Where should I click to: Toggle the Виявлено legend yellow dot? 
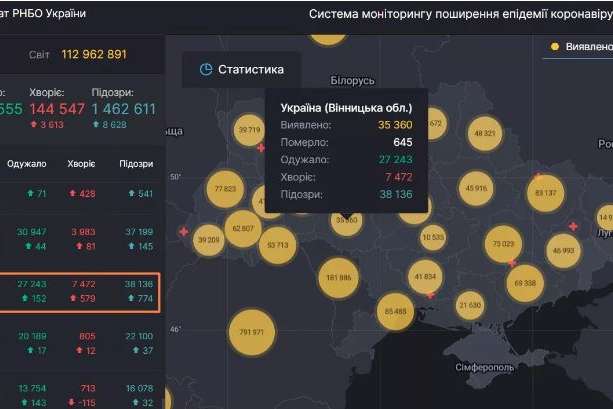pos(553,47)
